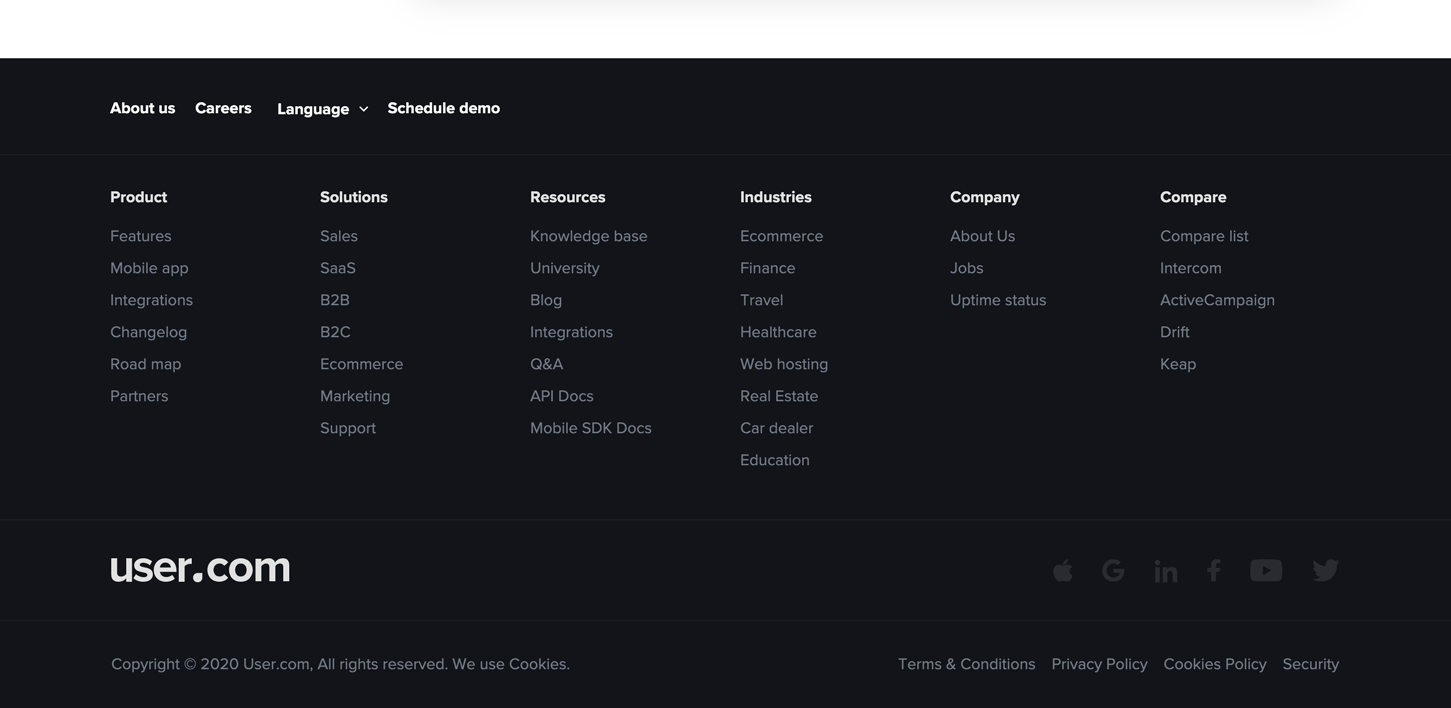Click the Google icon in footer

coord(1113,570)
